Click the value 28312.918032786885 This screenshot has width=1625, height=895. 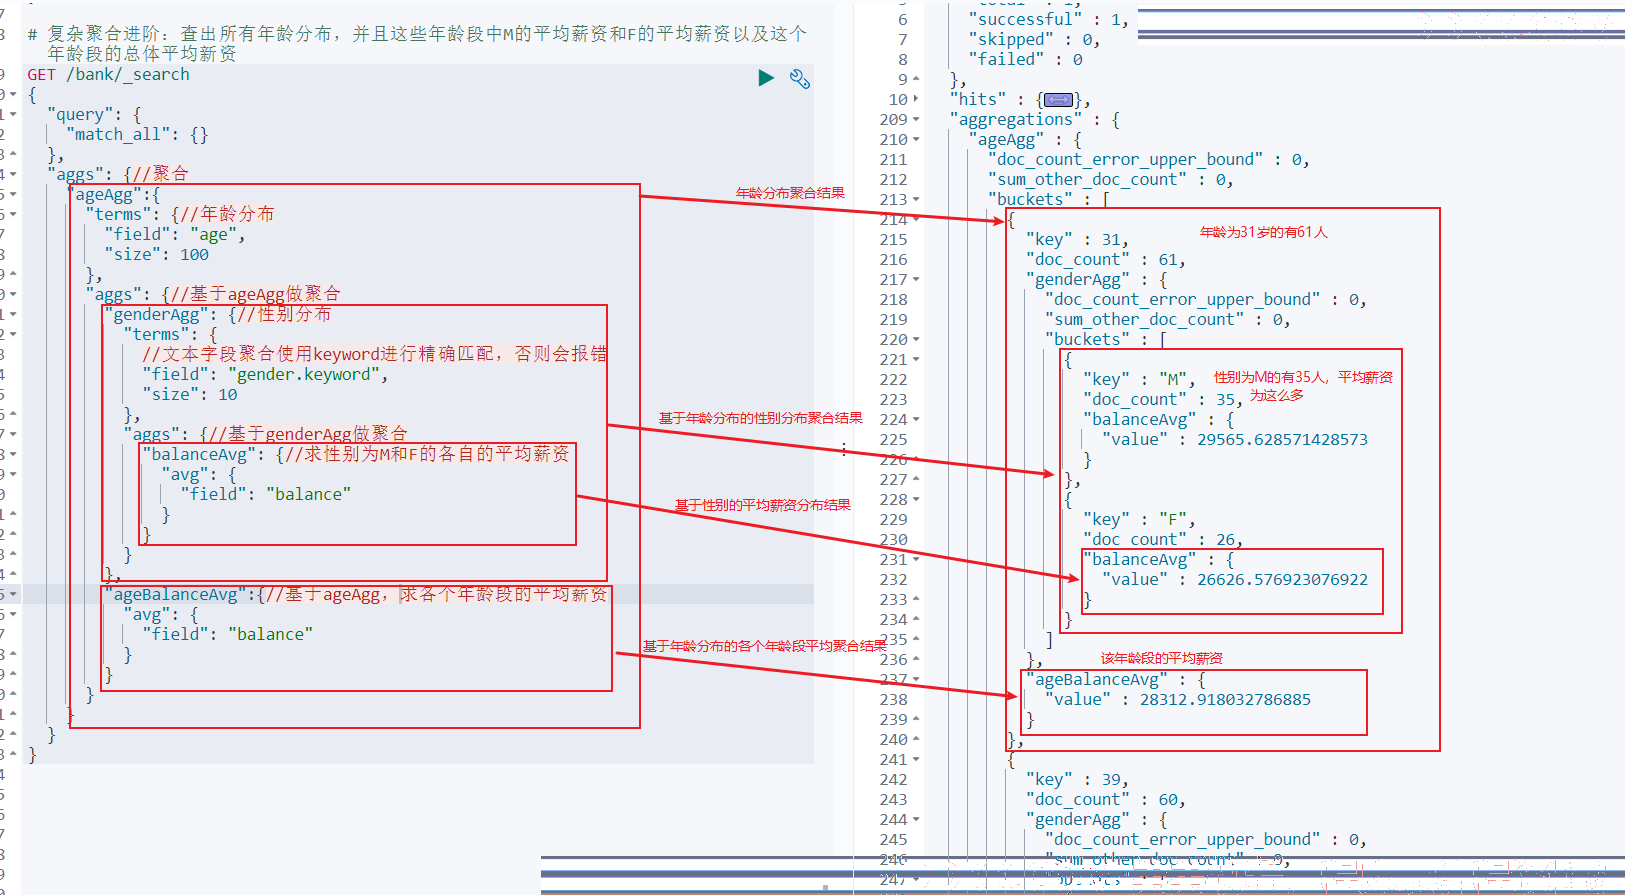(x=1225, y=699)
